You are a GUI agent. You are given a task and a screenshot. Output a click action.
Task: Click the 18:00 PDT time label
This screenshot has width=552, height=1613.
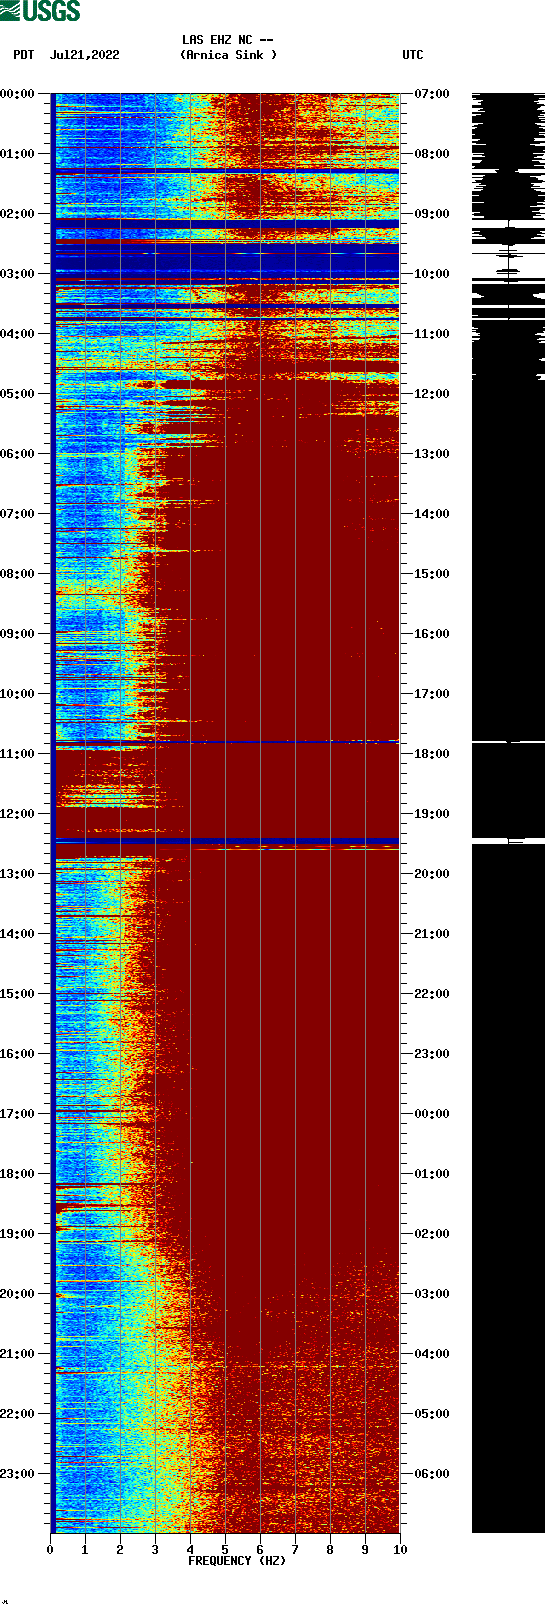point(18,1174)
